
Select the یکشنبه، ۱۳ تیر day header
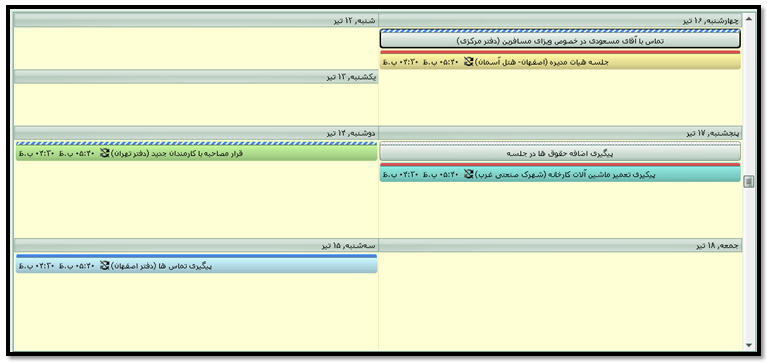coord(196,77)
